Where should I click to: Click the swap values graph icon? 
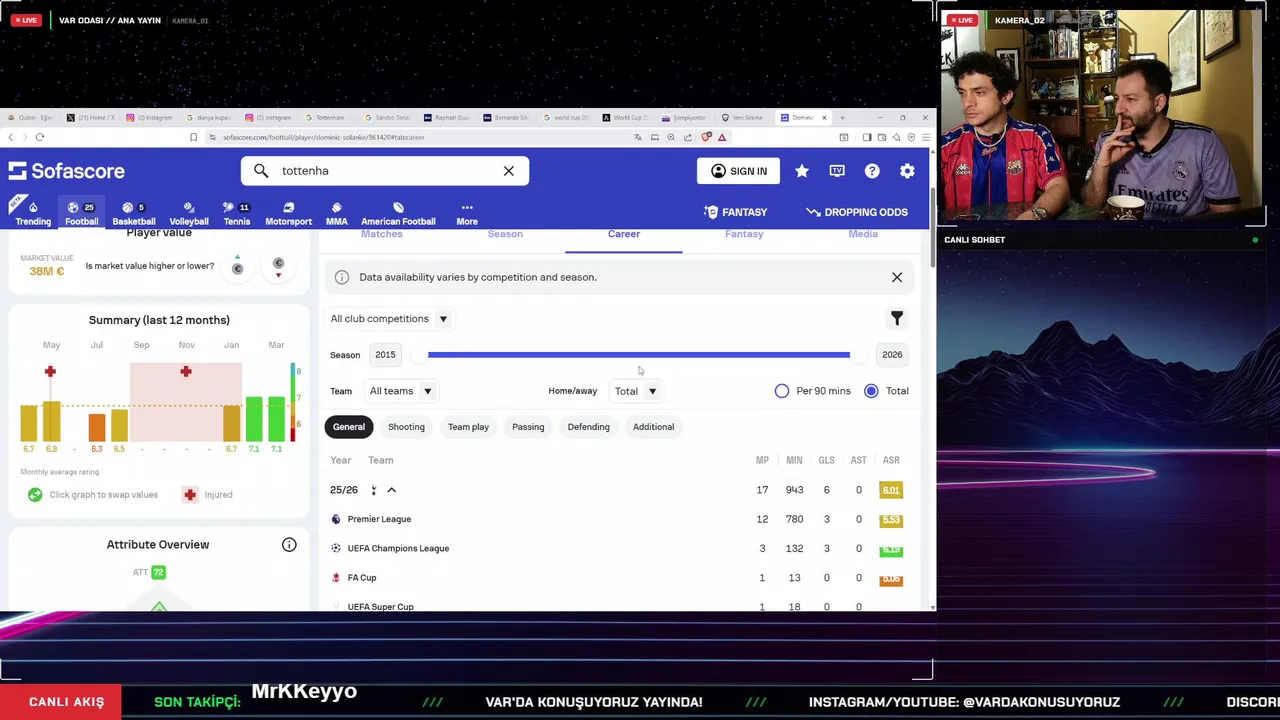tap(35, 494)
